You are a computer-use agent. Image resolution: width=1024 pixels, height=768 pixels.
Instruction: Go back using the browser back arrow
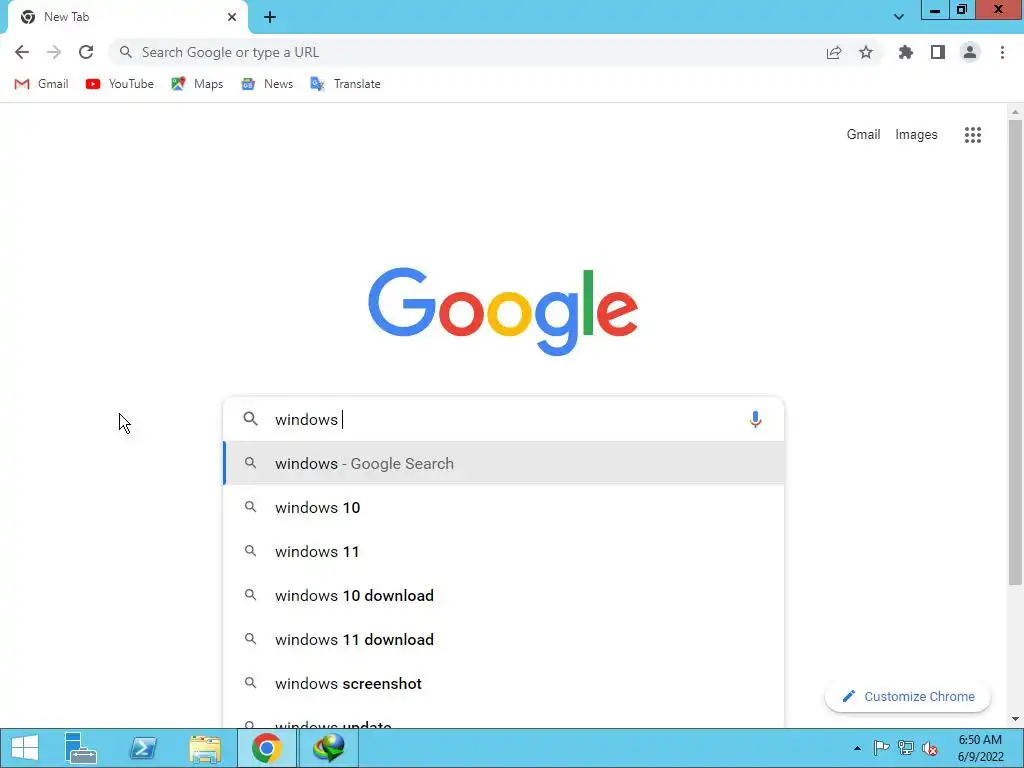(x=22, y=52)
